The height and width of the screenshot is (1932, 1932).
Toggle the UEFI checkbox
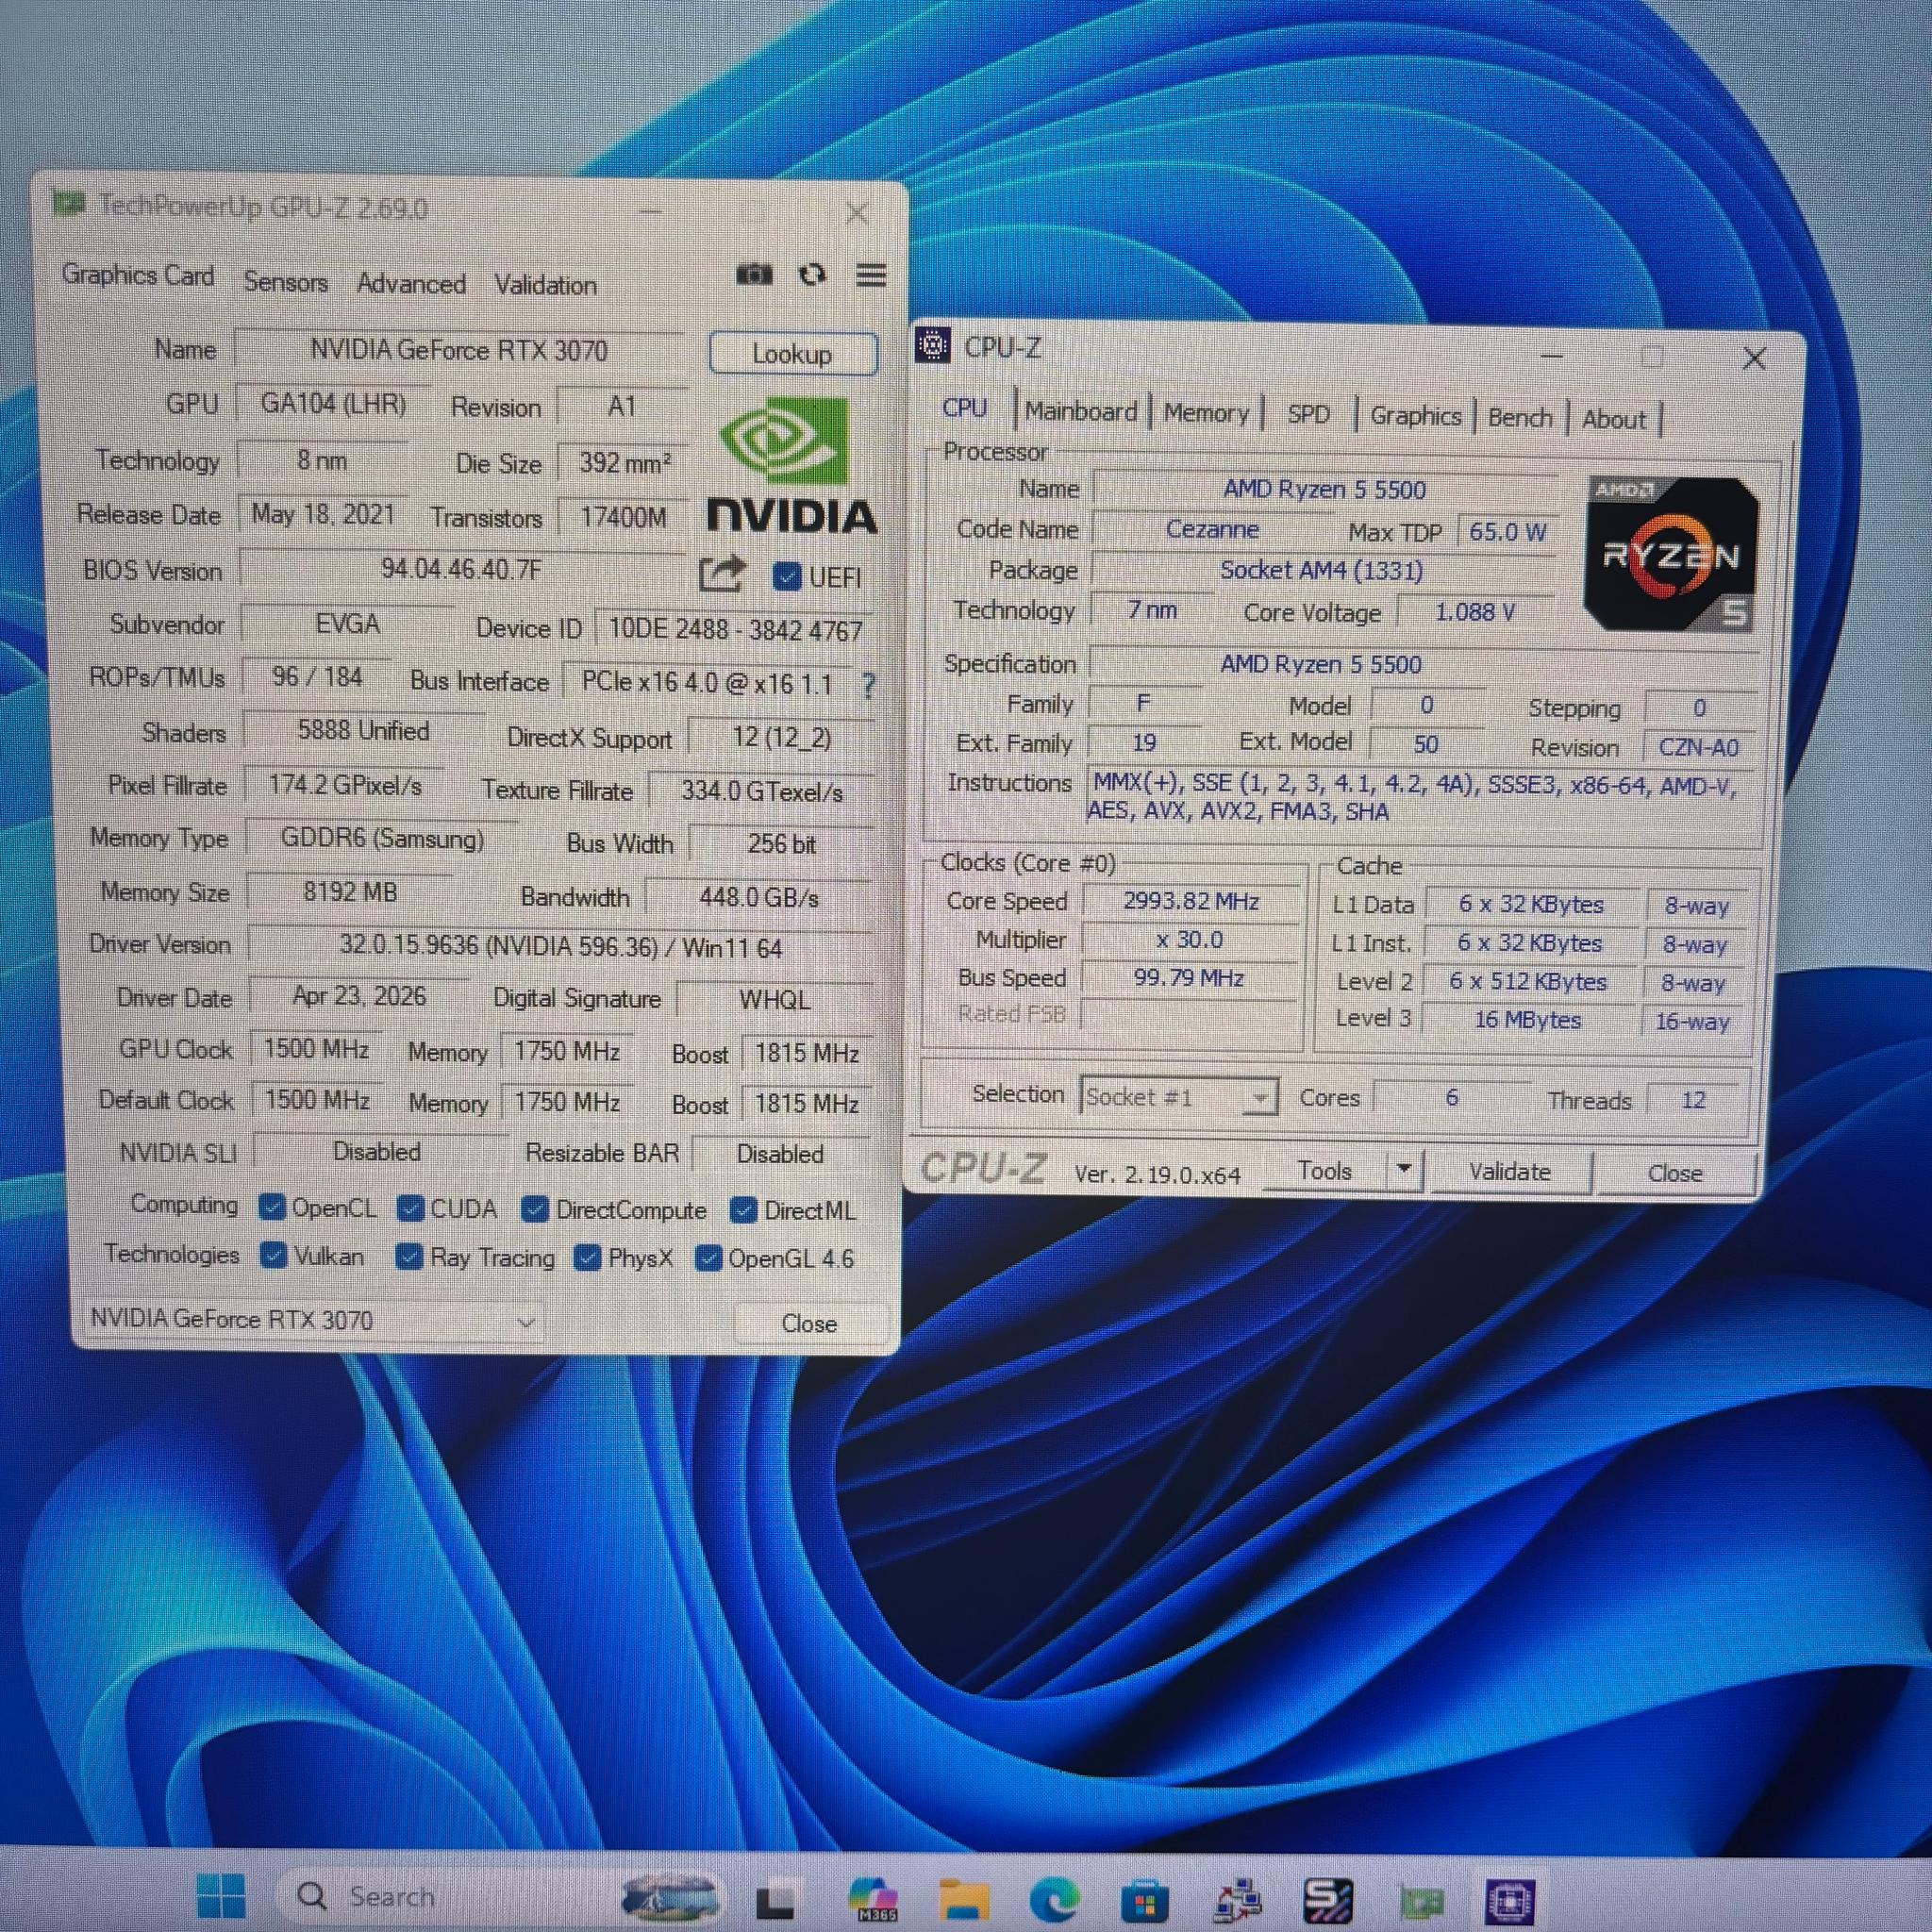pos(787,577)
